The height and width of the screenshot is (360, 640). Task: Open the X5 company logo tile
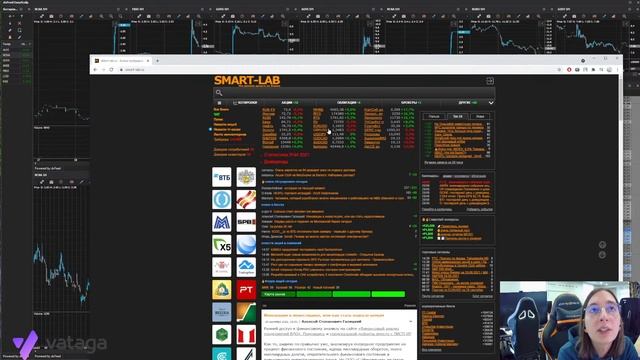(222, 244)
